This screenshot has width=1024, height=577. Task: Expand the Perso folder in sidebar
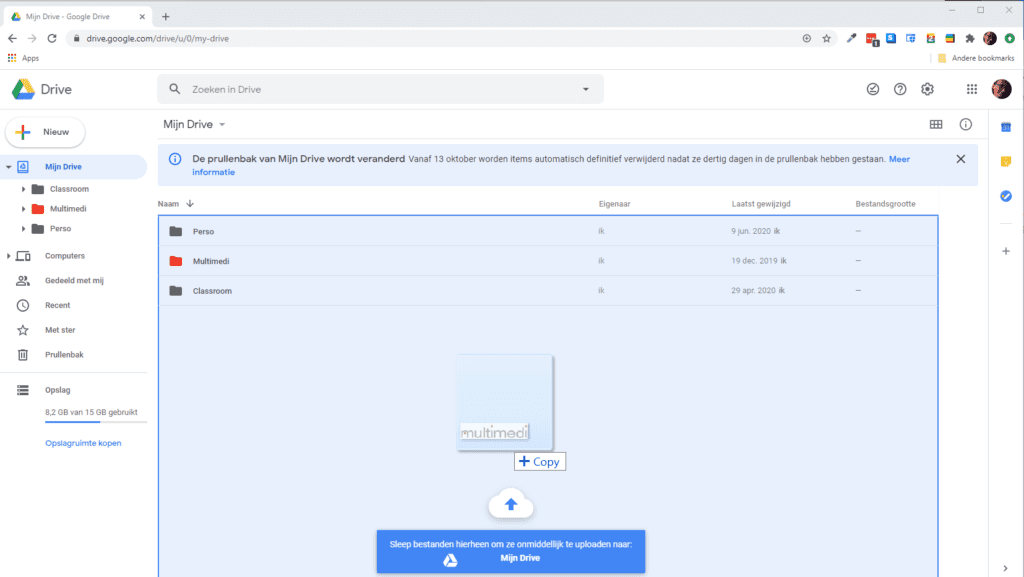[23, 229]
